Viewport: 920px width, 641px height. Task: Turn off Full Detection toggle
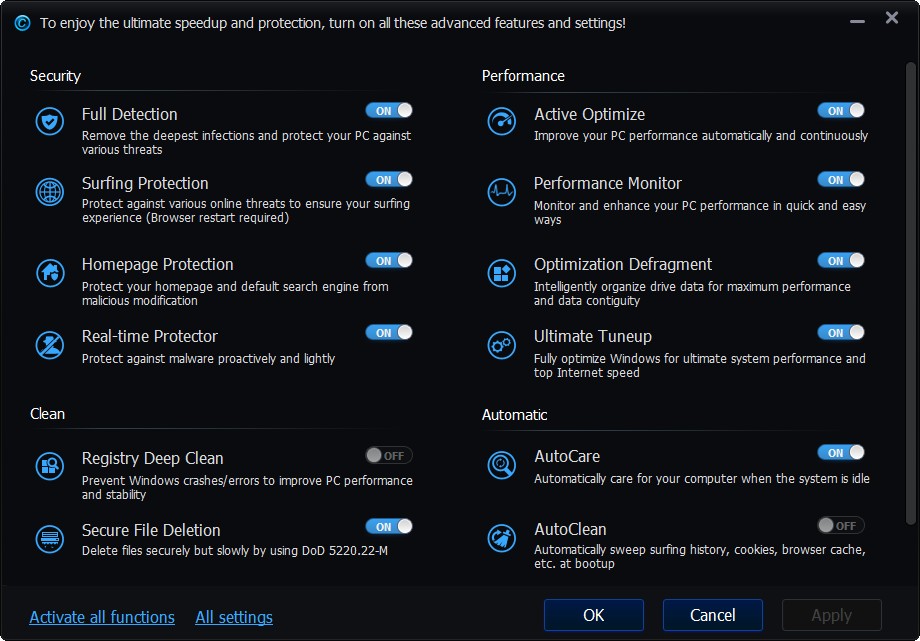pyautogui.click(x=389, y=110)
